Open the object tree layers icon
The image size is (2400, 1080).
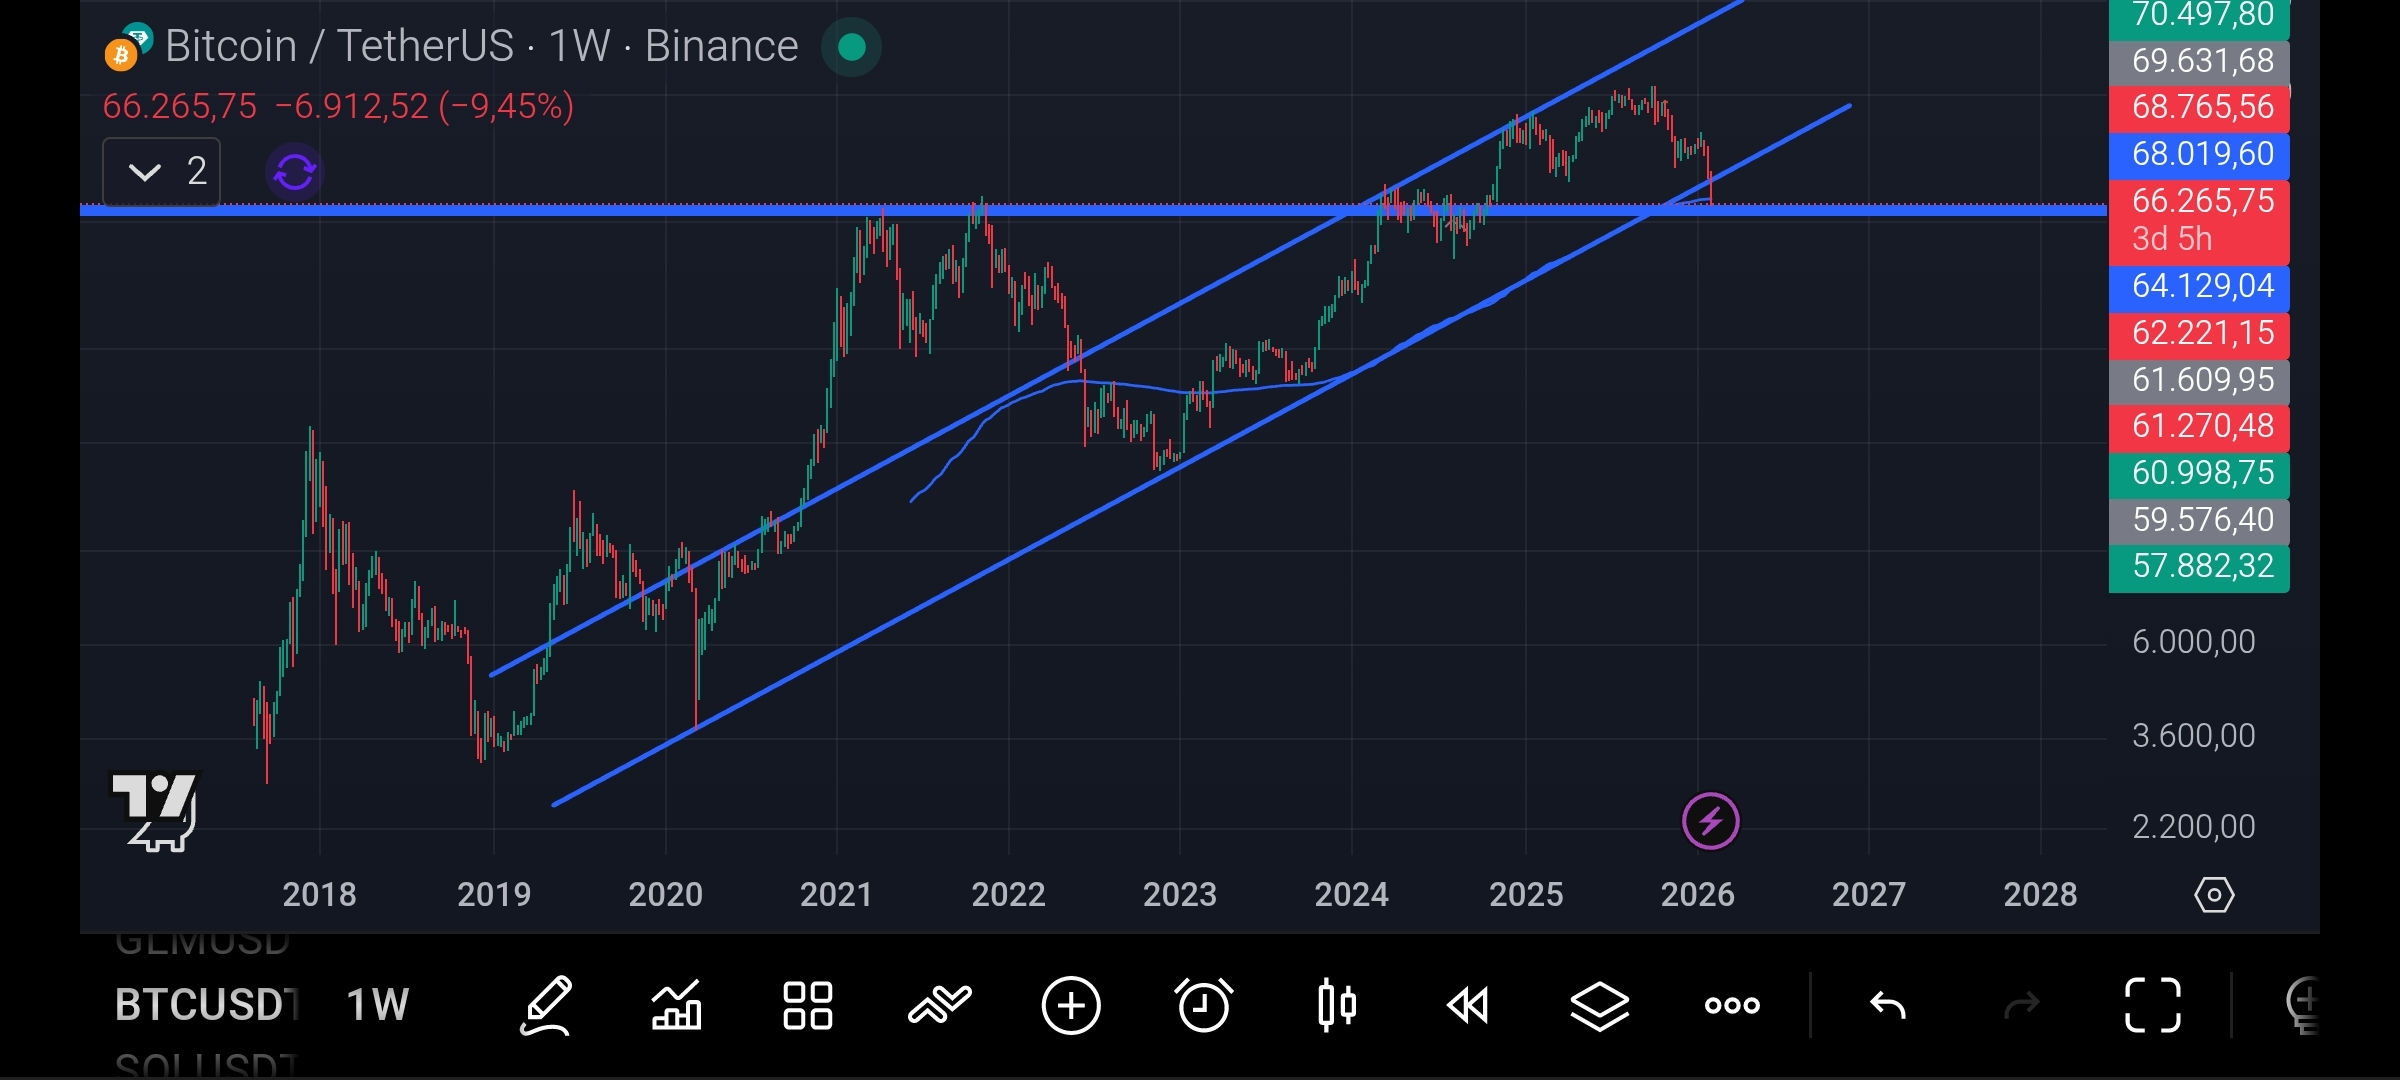(1600, 1005)
